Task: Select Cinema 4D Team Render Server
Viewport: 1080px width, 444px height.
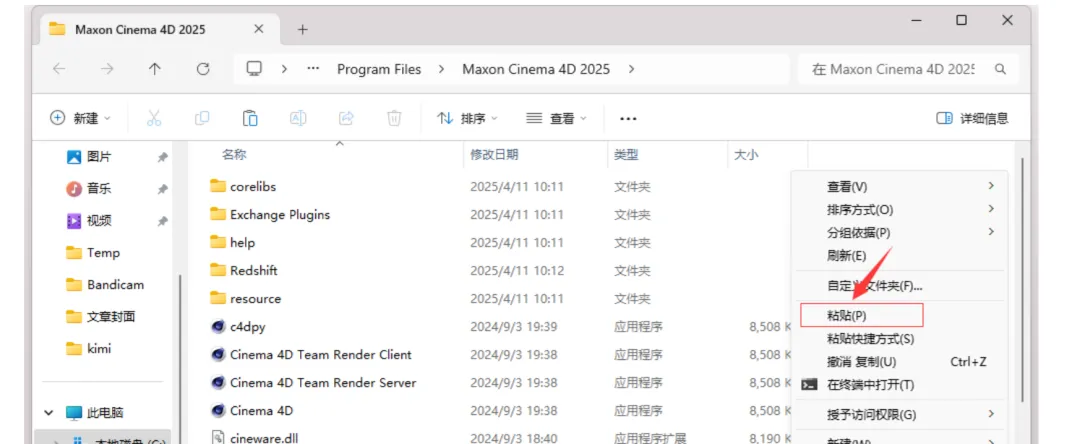Action: coord(313,382)
